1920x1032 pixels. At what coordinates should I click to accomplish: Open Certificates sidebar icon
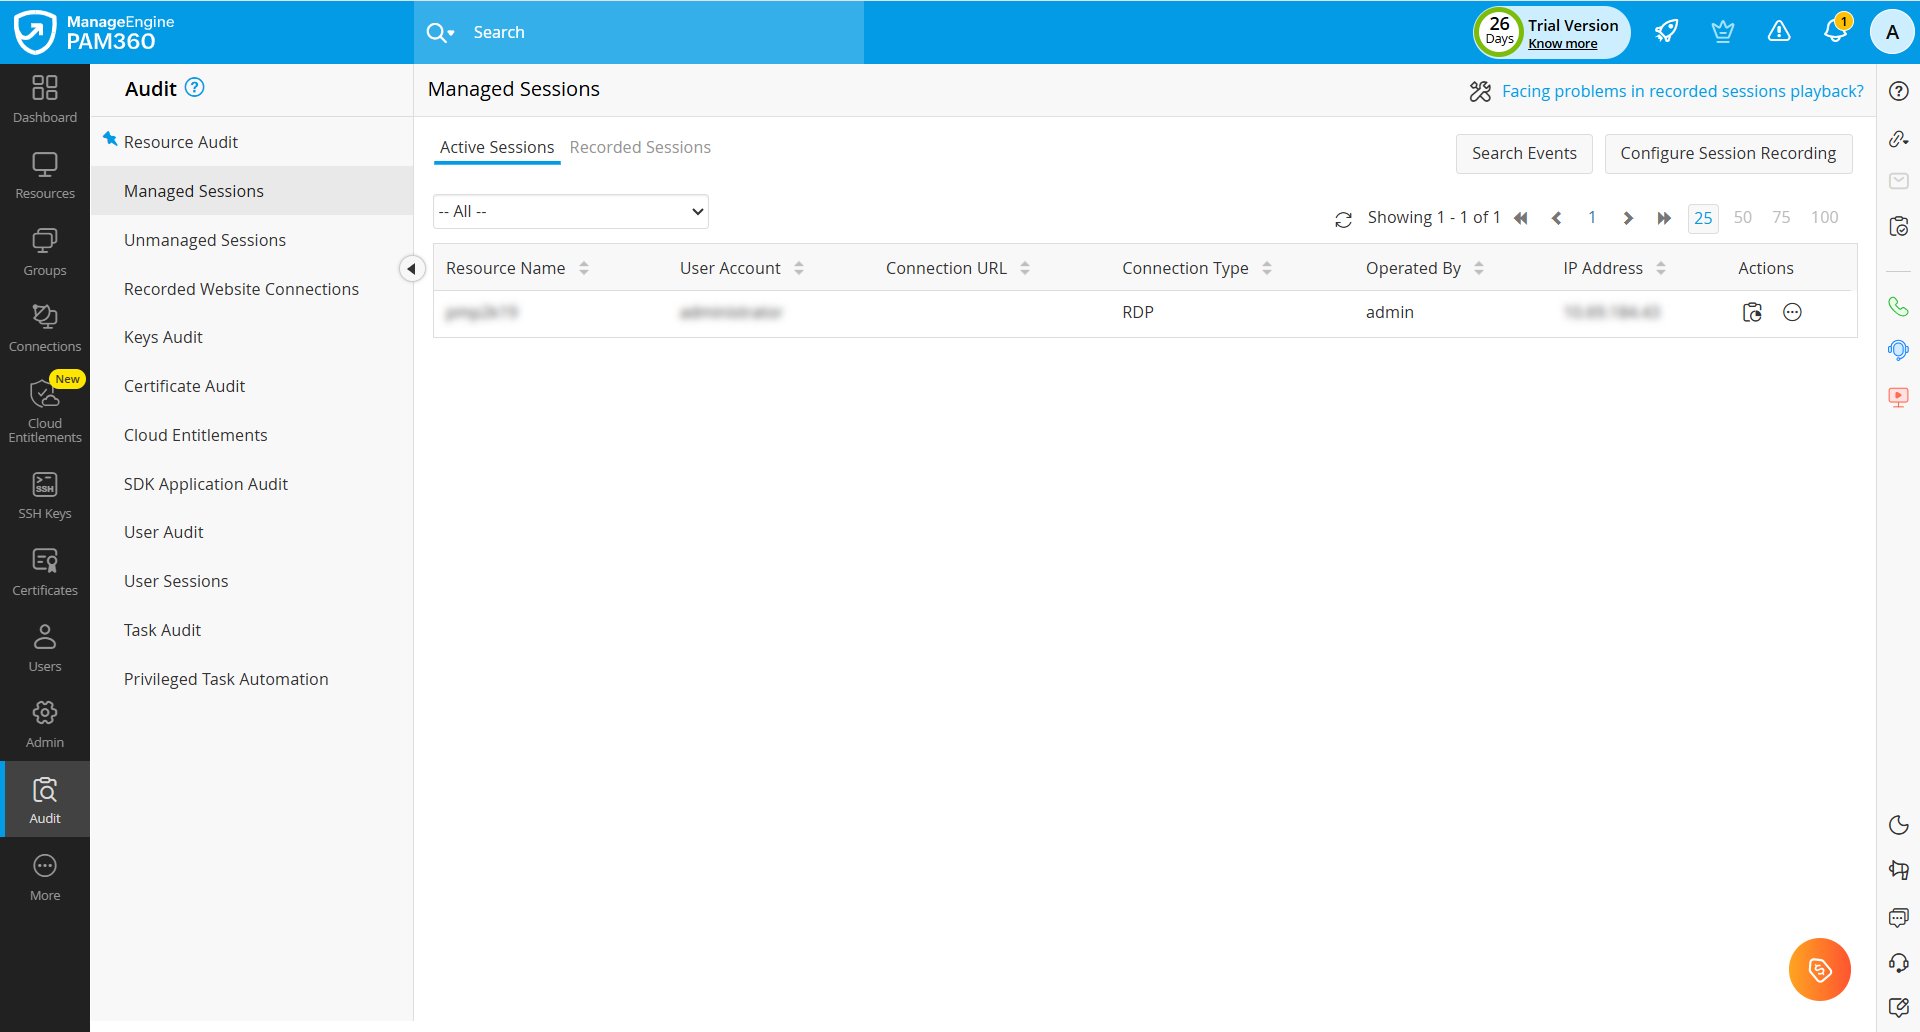point(45,573)
